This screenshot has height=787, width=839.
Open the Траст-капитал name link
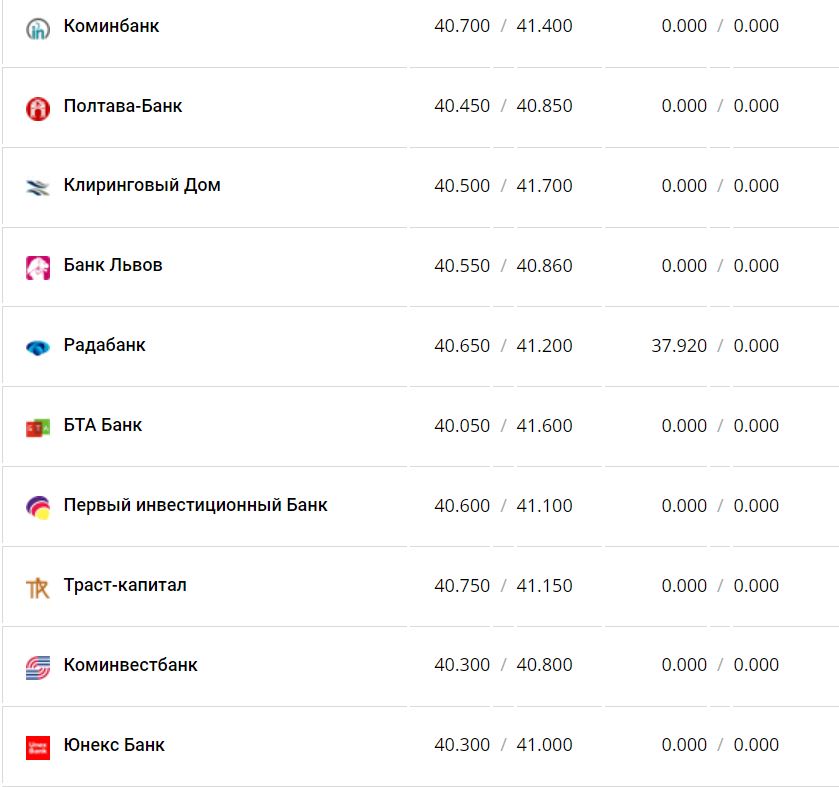(125, 585)
